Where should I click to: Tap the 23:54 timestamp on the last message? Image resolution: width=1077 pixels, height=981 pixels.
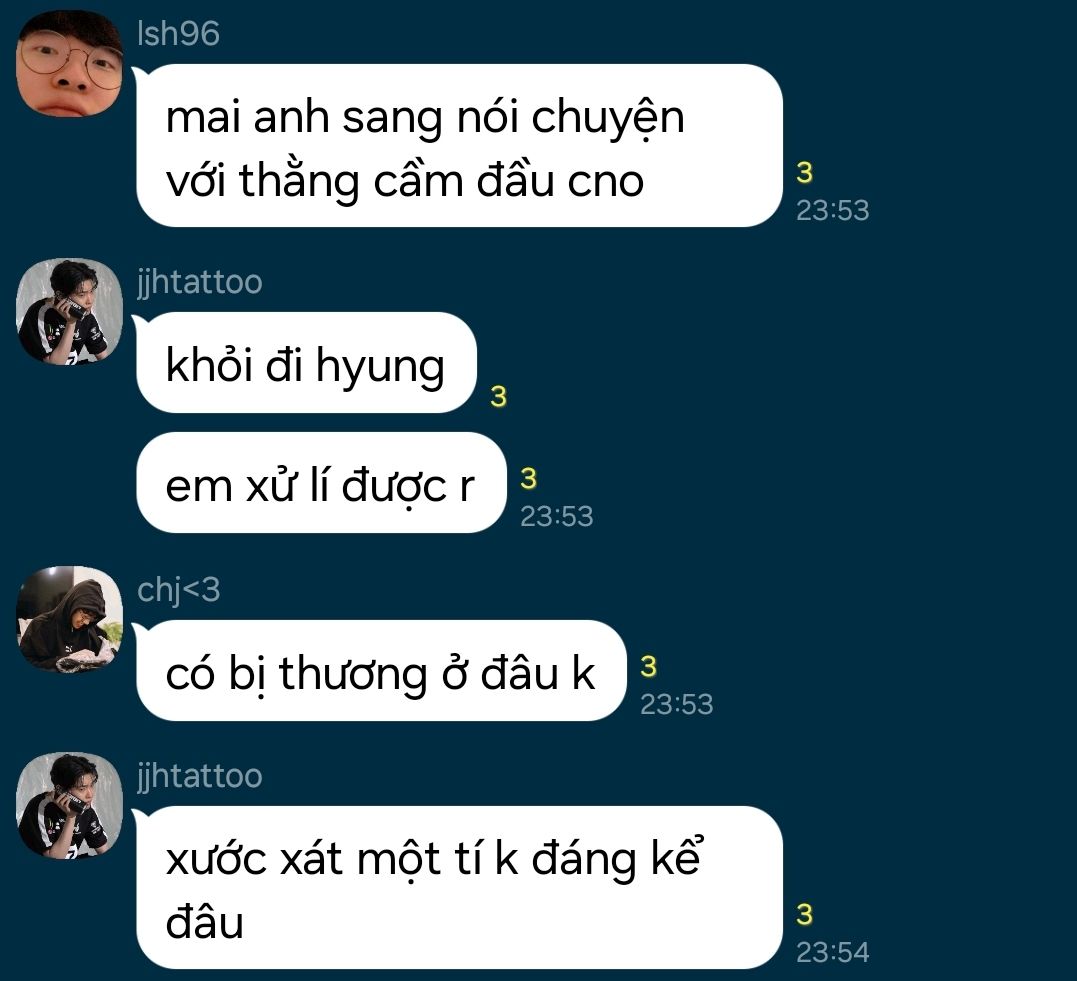832,952
